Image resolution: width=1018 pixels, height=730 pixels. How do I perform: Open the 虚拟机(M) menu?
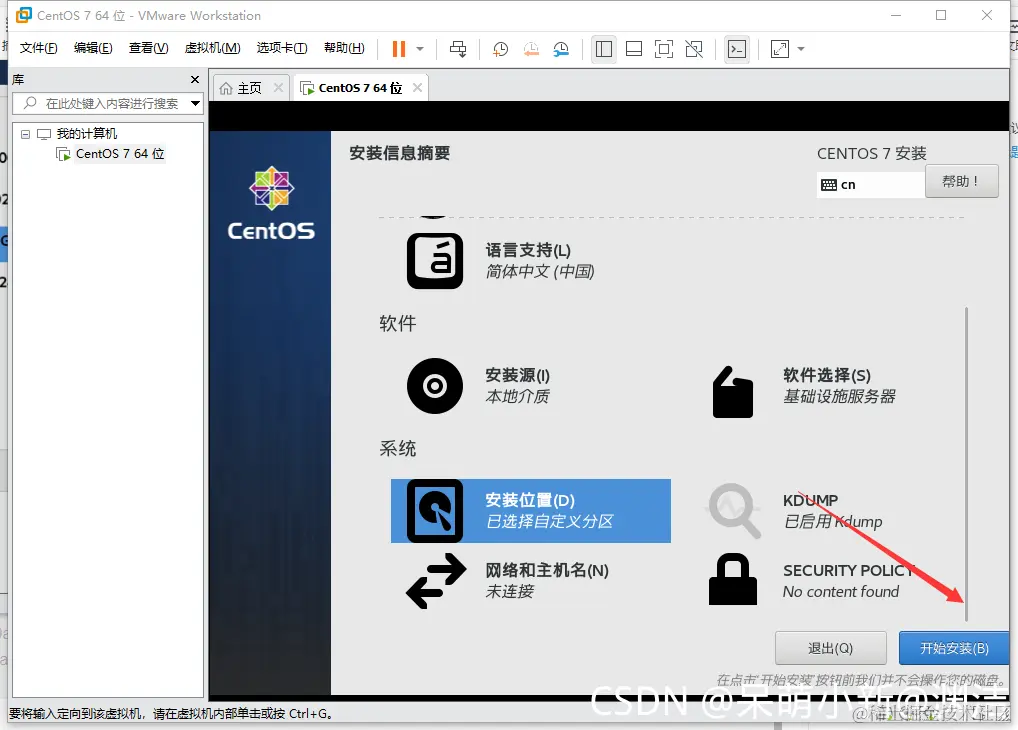coord(212,48)
